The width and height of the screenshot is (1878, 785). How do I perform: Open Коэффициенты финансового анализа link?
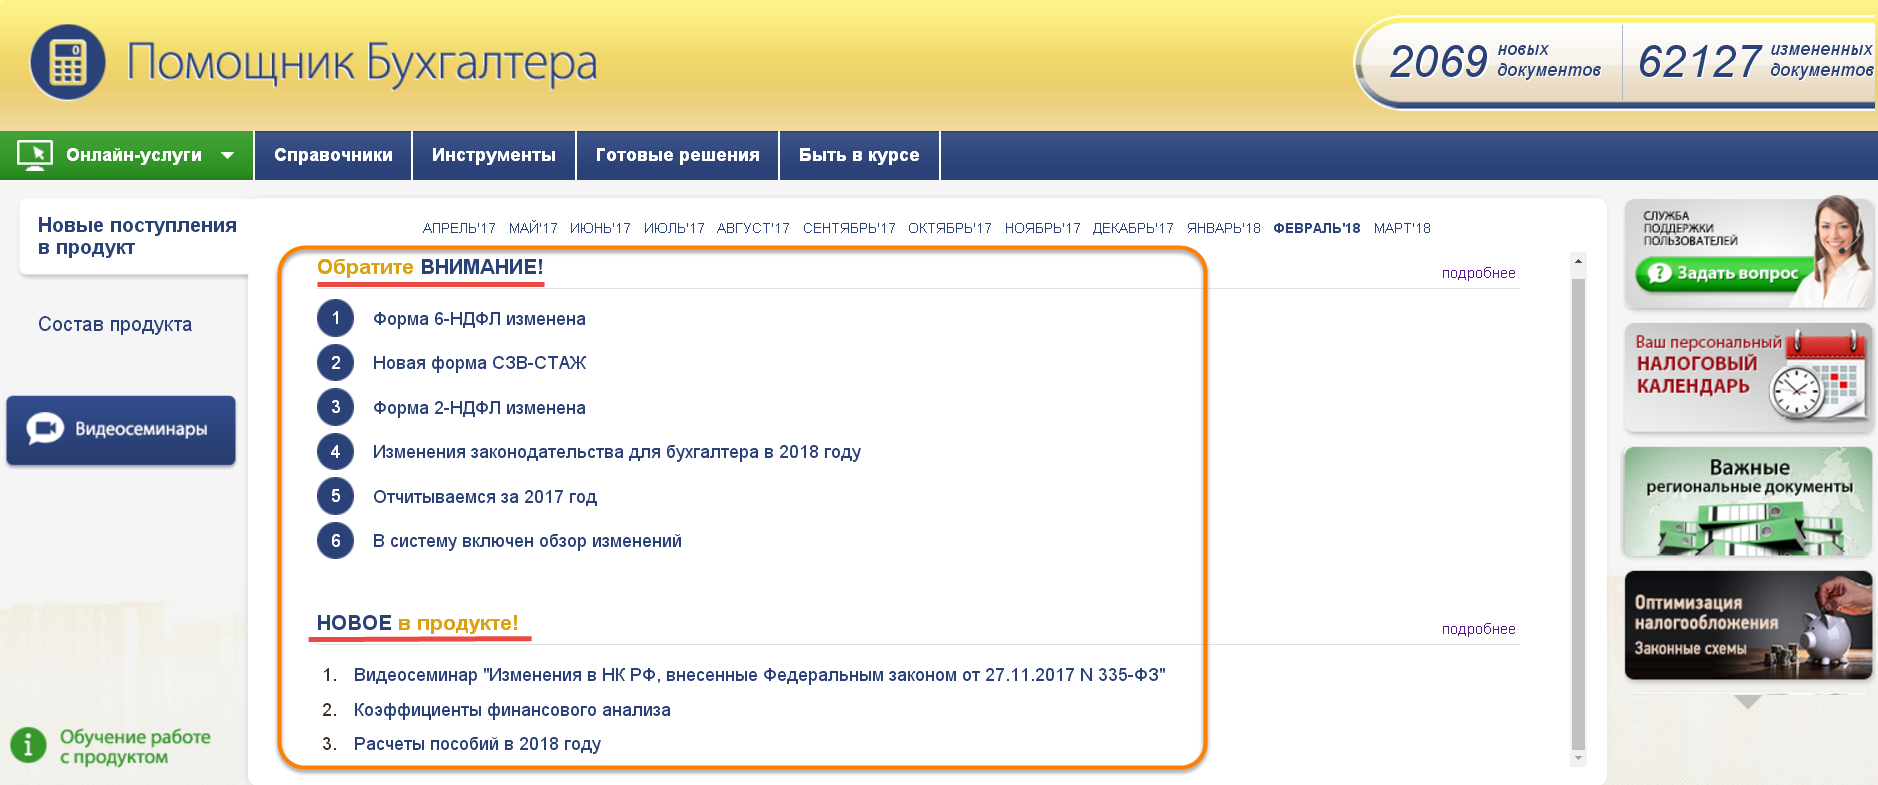click(511, 710)
